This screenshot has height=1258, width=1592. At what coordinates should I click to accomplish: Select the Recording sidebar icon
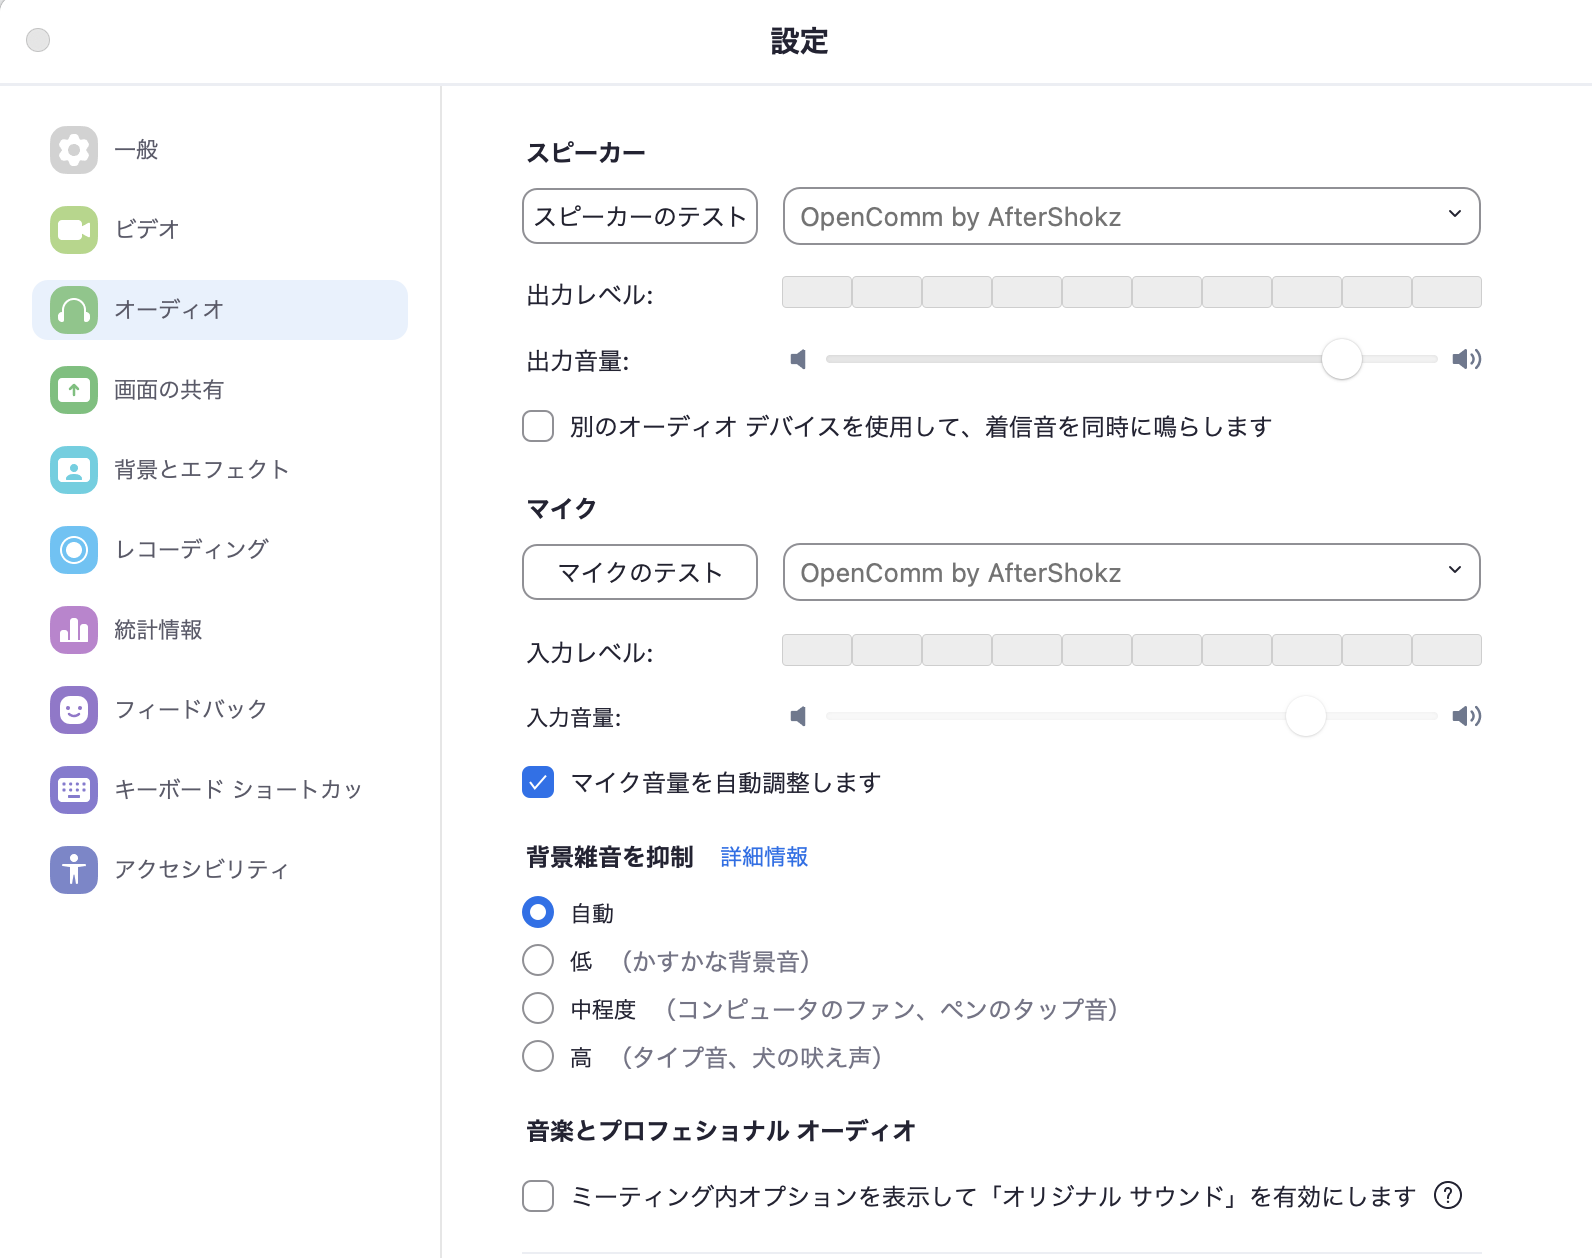click(74, 550)
